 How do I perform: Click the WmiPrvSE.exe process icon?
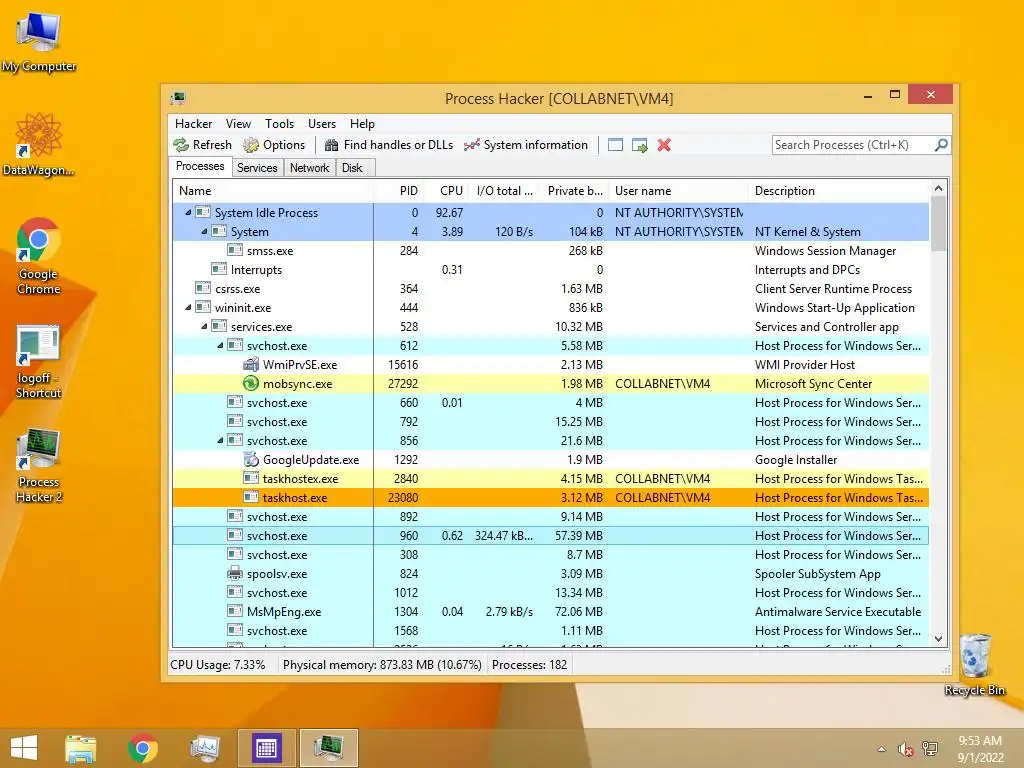(251, 364)
